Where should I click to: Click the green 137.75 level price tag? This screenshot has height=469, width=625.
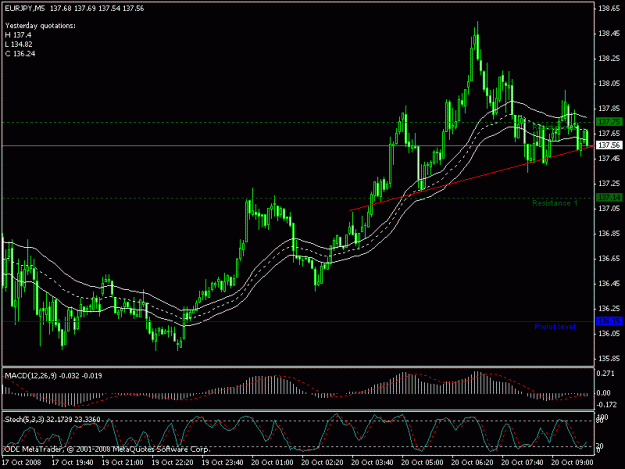[609, 122]
